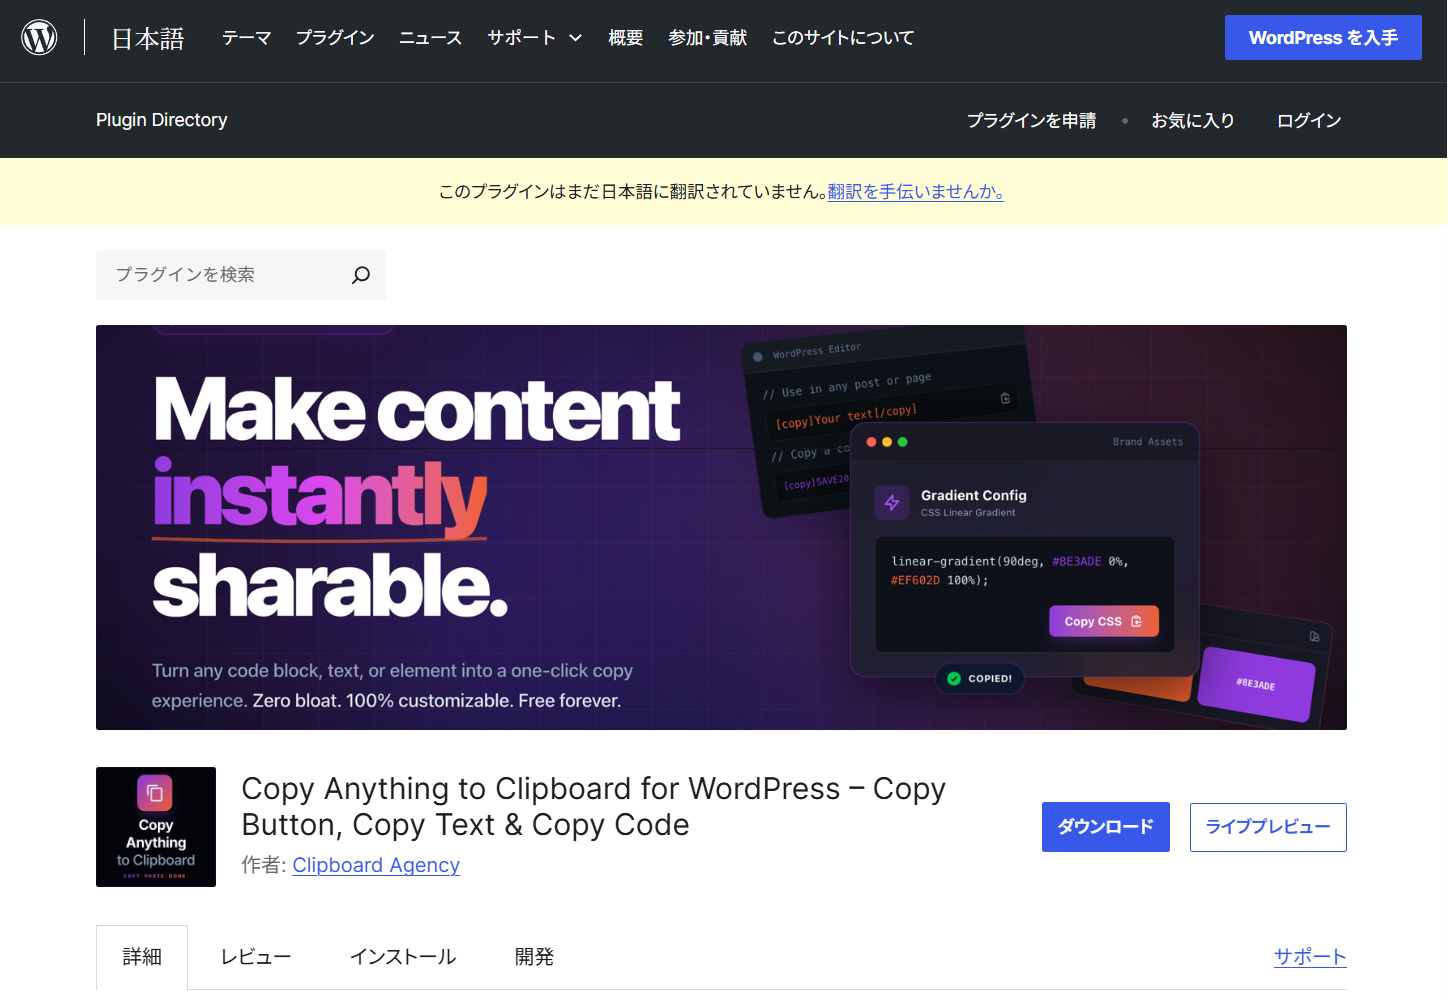Open the ログイン page

(x=1308, y=120)
